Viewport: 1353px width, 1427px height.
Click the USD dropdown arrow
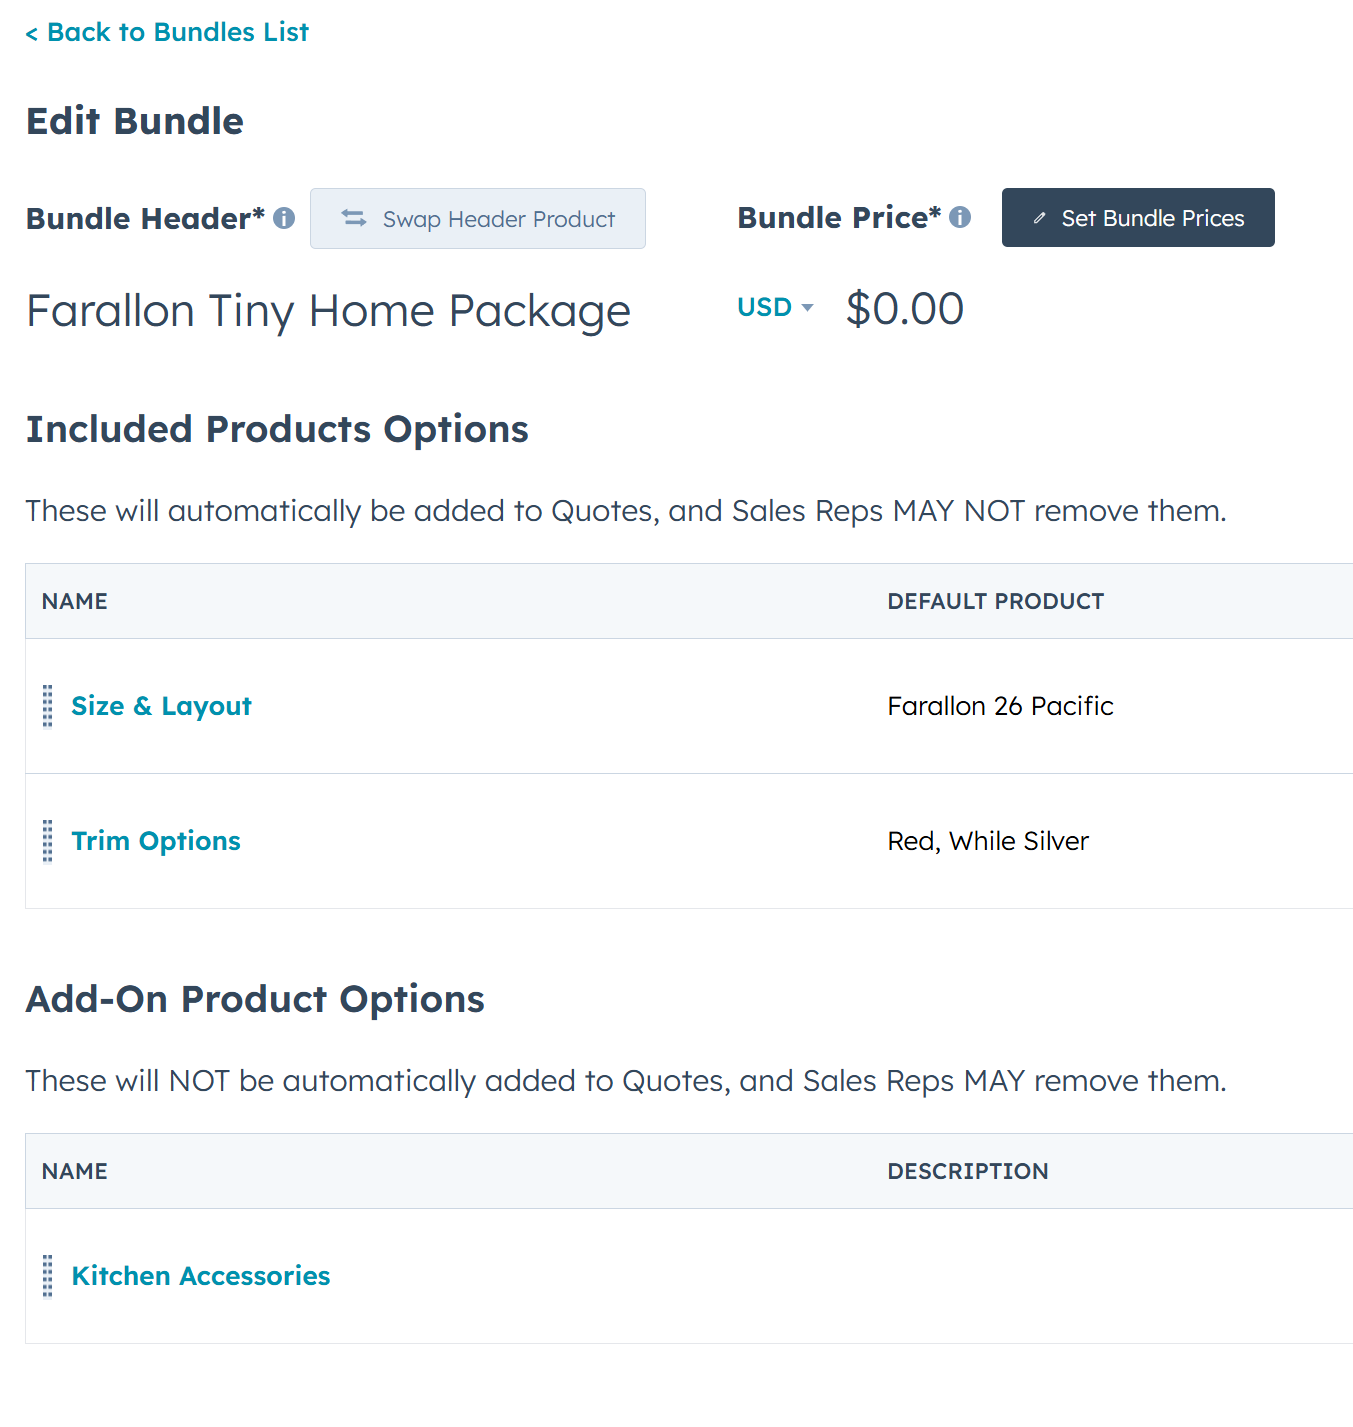tap(808, 307)
